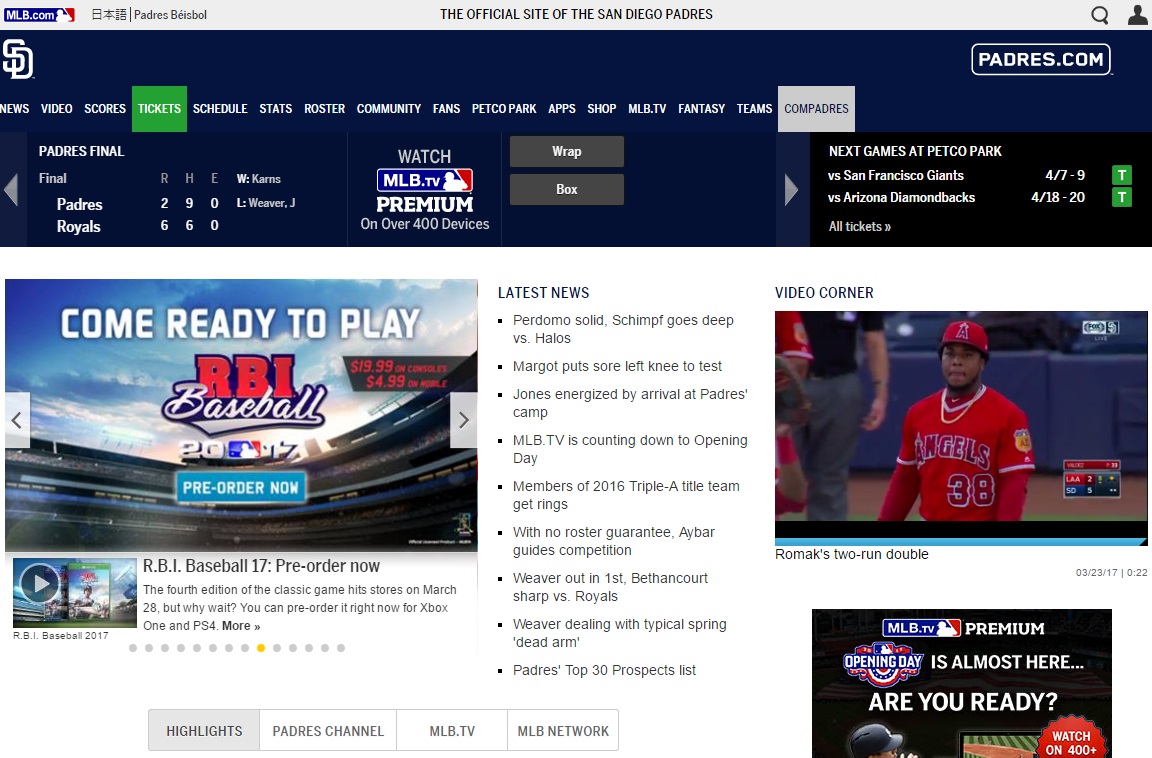
Task: Open Jones energized by arrival article
Action: click(630, 403)
